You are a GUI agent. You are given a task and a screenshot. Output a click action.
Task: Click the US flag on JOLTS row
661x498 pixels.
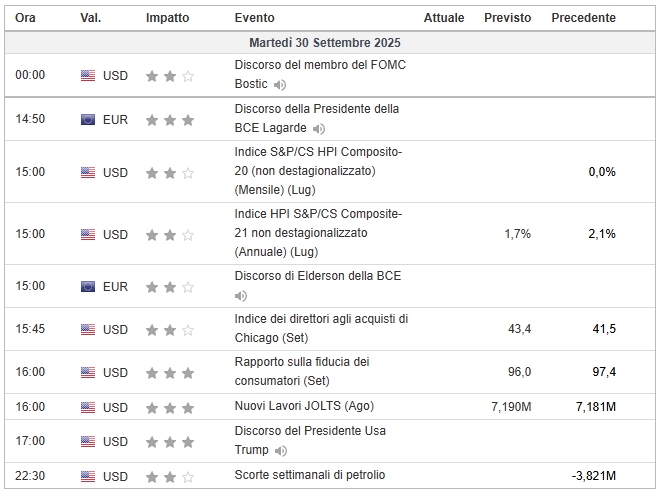(x=88, y=407)
